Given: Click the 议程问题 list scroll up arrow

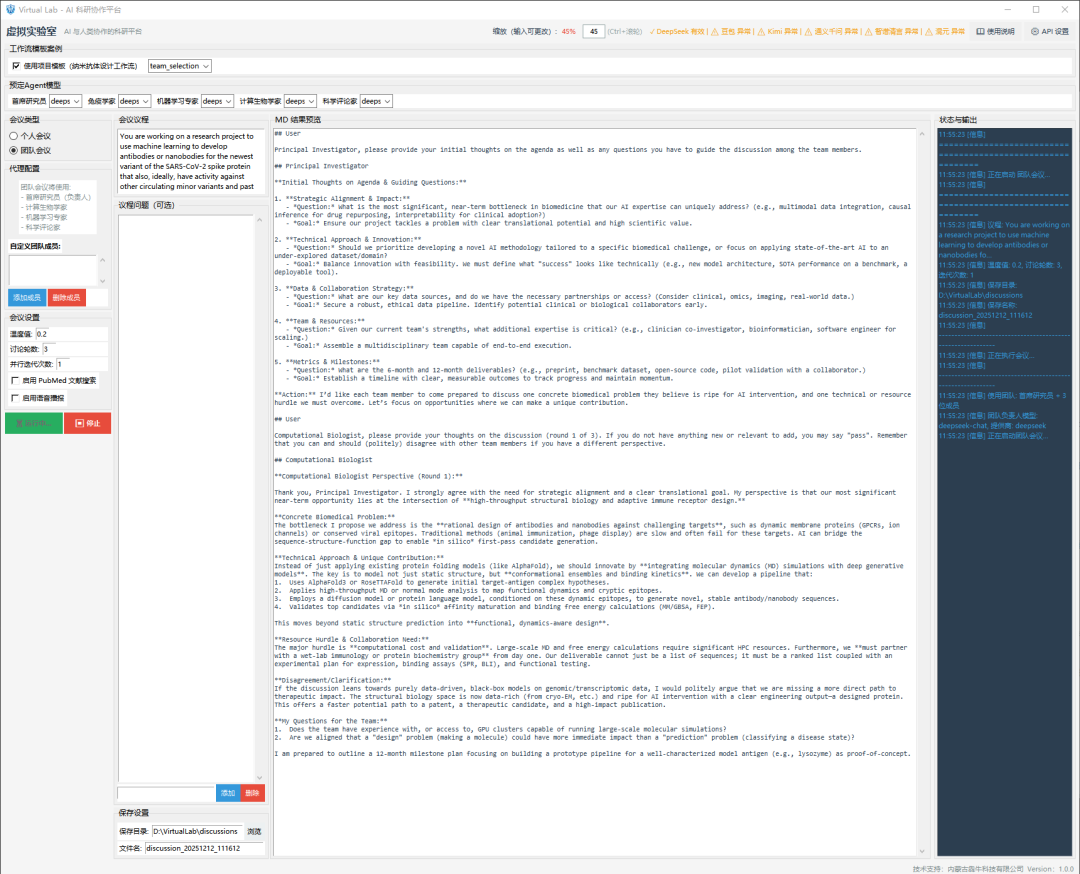Looking at the screenshot, I should point(260,220).
